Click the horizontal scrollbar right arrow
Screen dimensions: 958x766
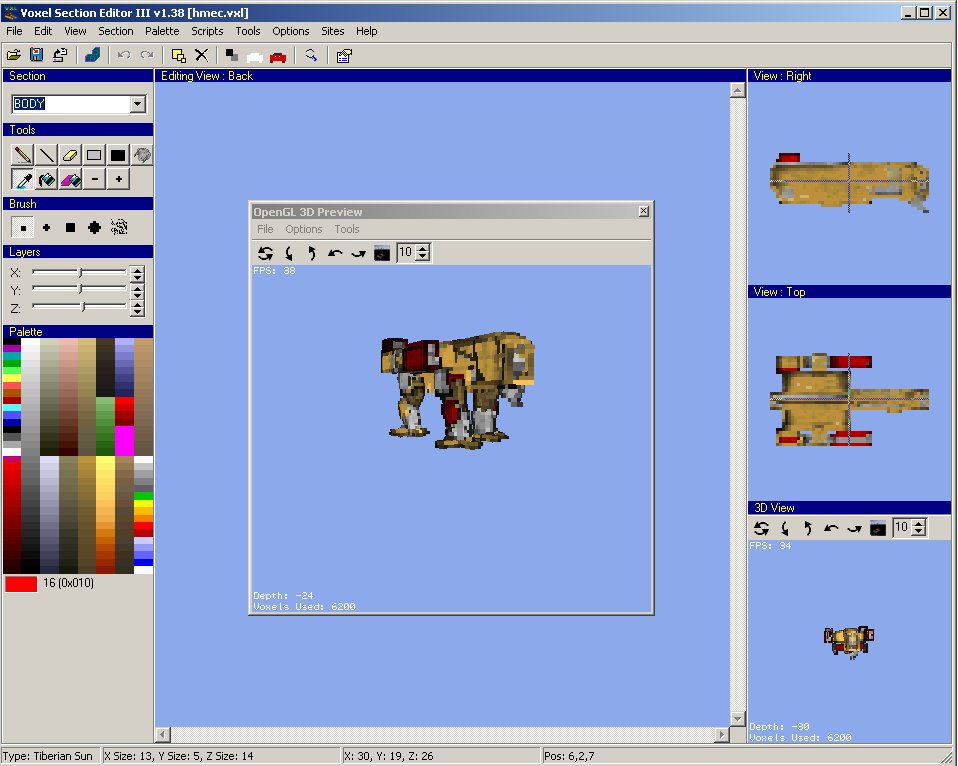(722, 734)
